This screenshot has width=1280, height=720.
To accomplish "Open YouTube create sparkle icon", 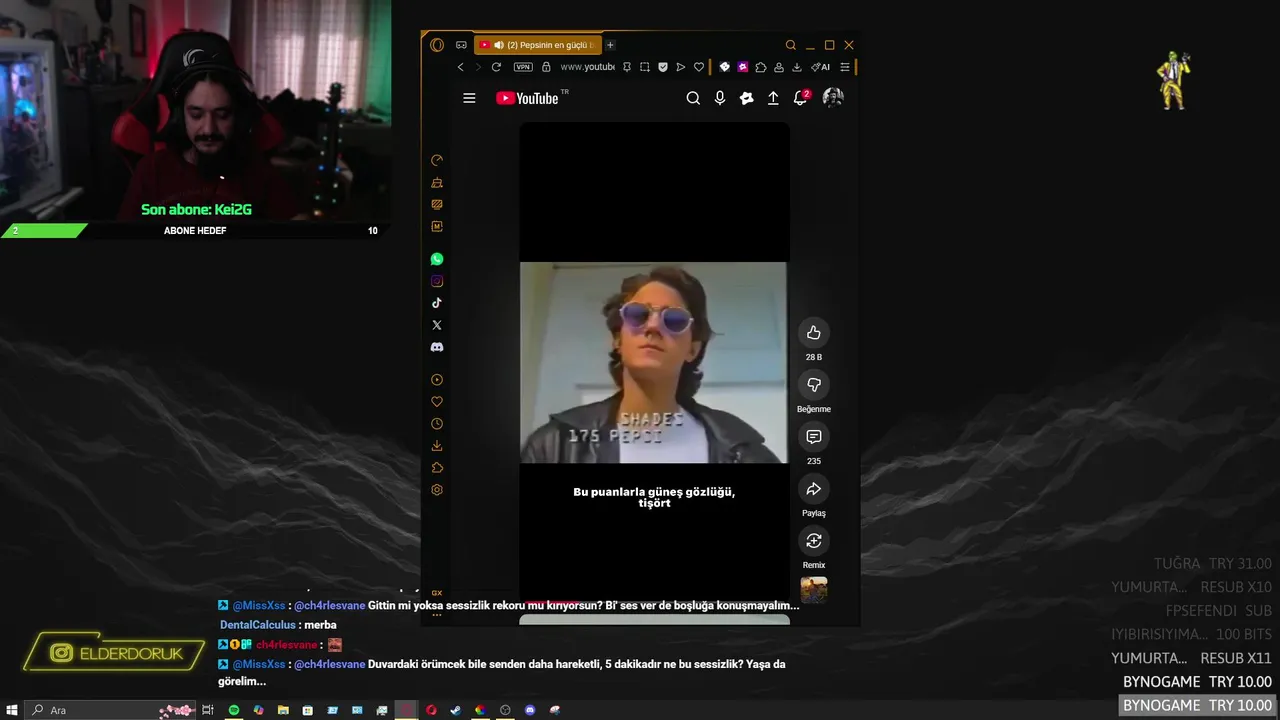I will pyautogui.click(x=746, y=98).
